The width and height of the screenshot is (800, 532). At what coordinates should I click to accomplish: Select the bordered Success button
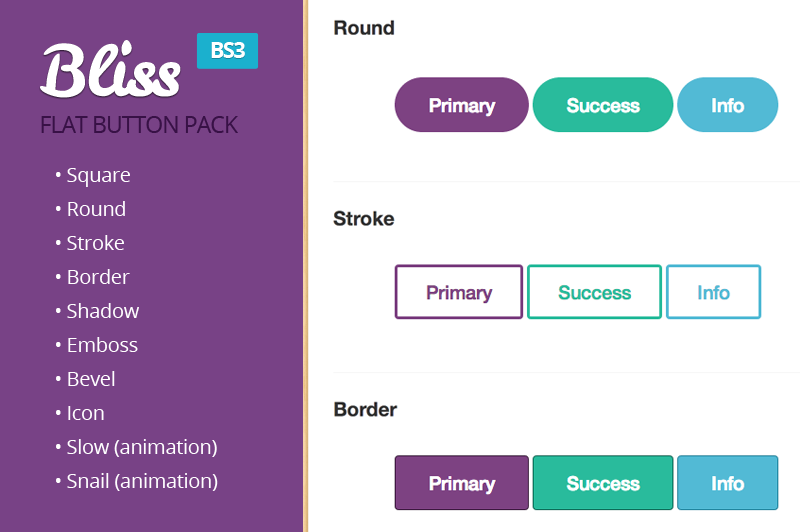coord(602,483)
